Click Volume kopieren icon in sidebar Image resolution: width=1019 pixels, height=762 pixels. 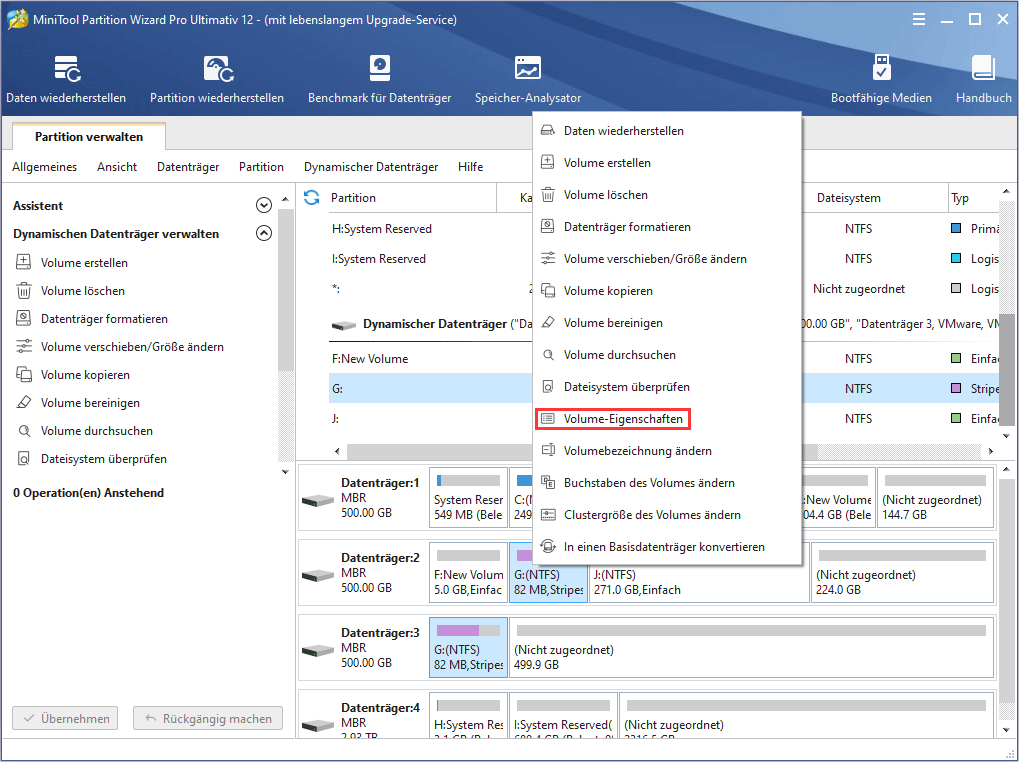pyautogui.click(x=23, y=374)
